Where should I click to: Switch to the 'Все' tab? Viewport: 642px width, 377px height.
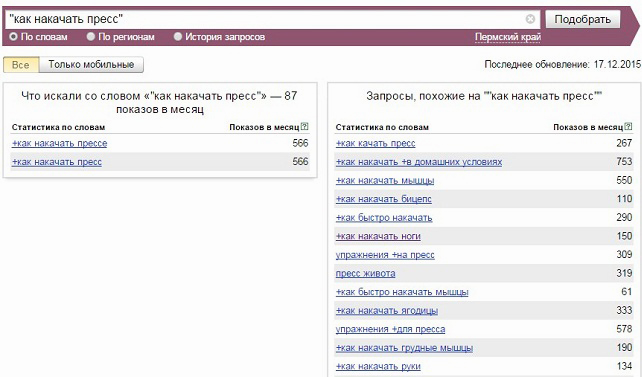tap(21, 65)
